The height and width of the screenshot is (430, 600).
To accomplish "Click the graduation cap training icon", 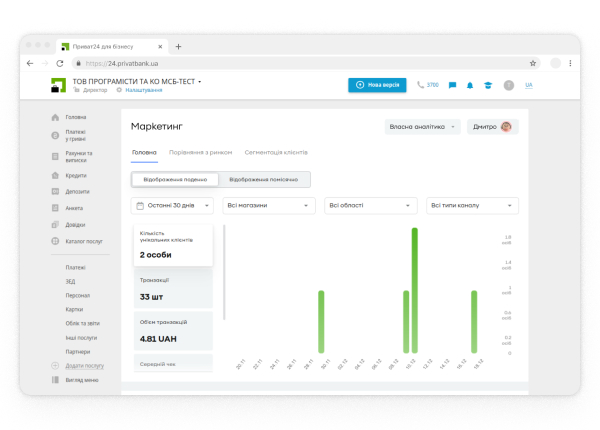I will point(488,85).
